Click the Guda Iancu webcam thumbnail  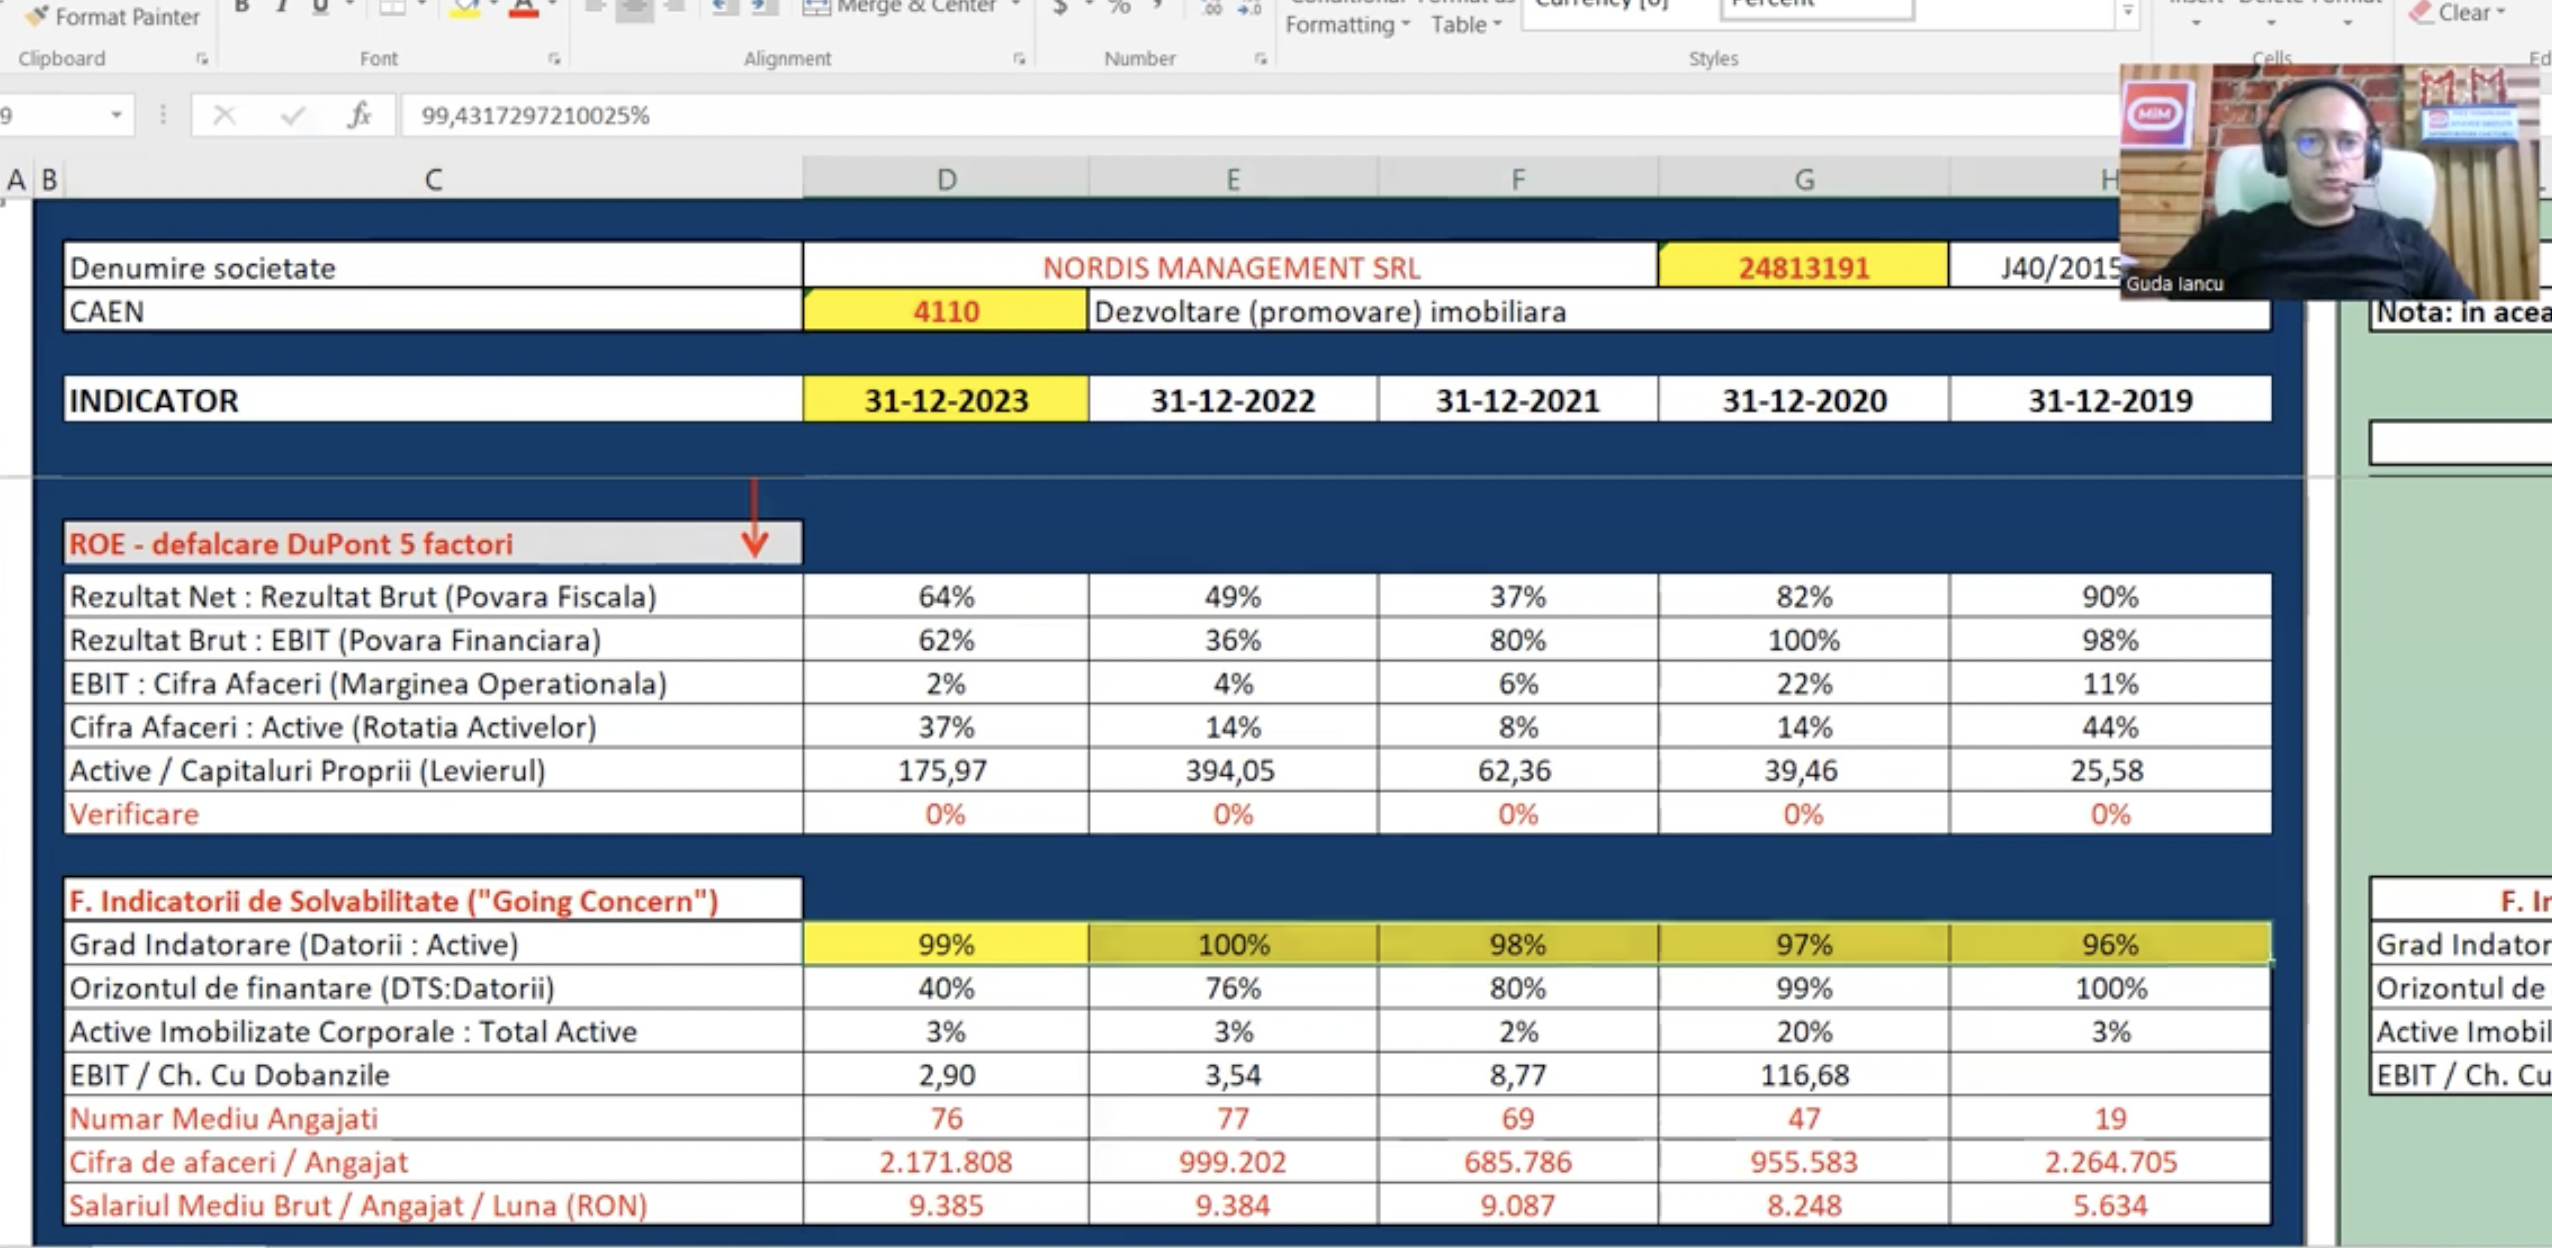[x=2328, y=181]
